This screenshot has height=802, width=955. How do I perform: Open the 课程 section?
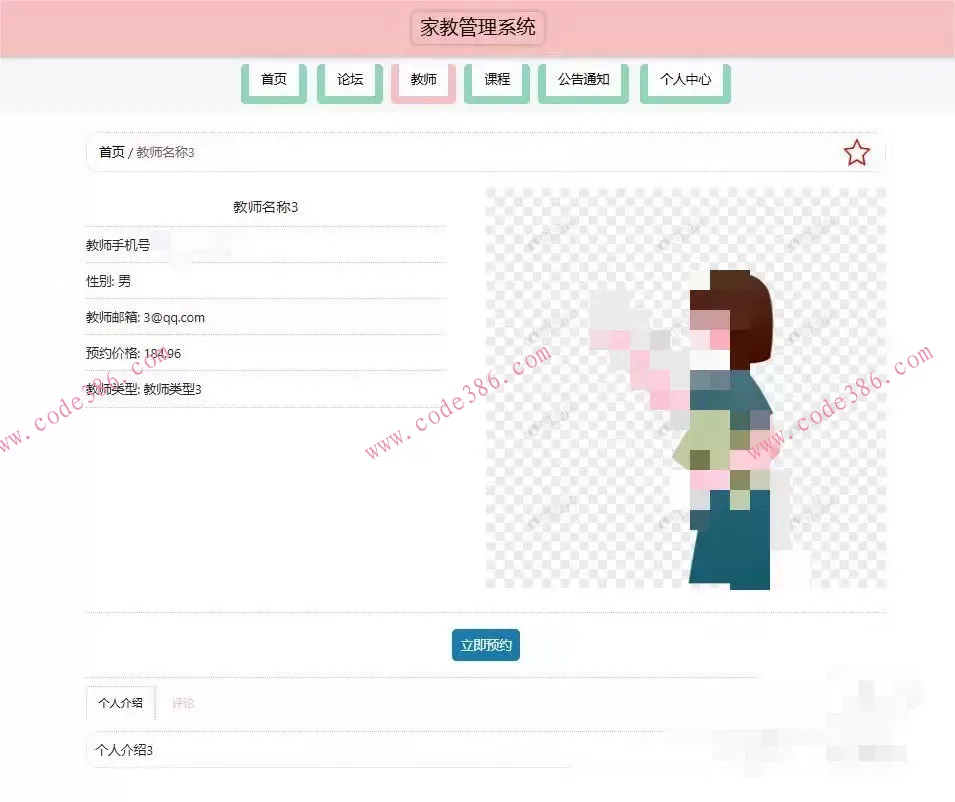pyautogui.click(x=496, y=81)
